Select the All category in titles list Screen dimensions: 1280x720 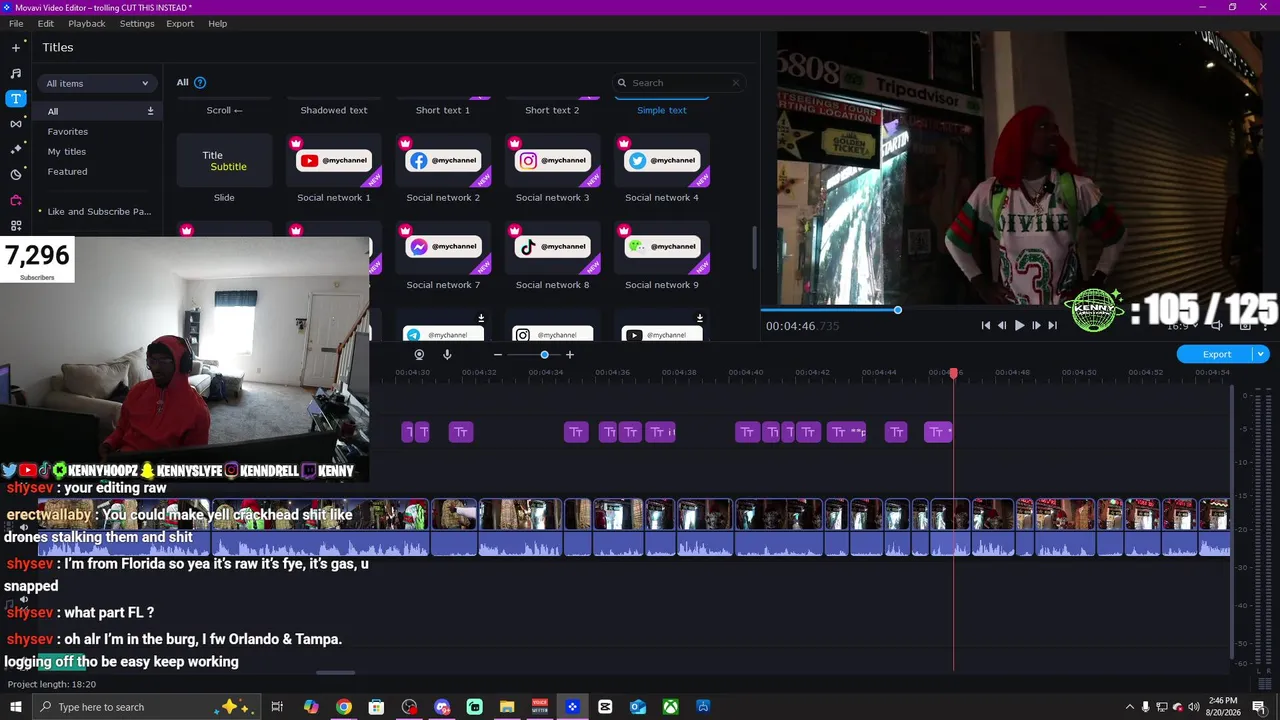pyautogui.click(x=97, y=111)
